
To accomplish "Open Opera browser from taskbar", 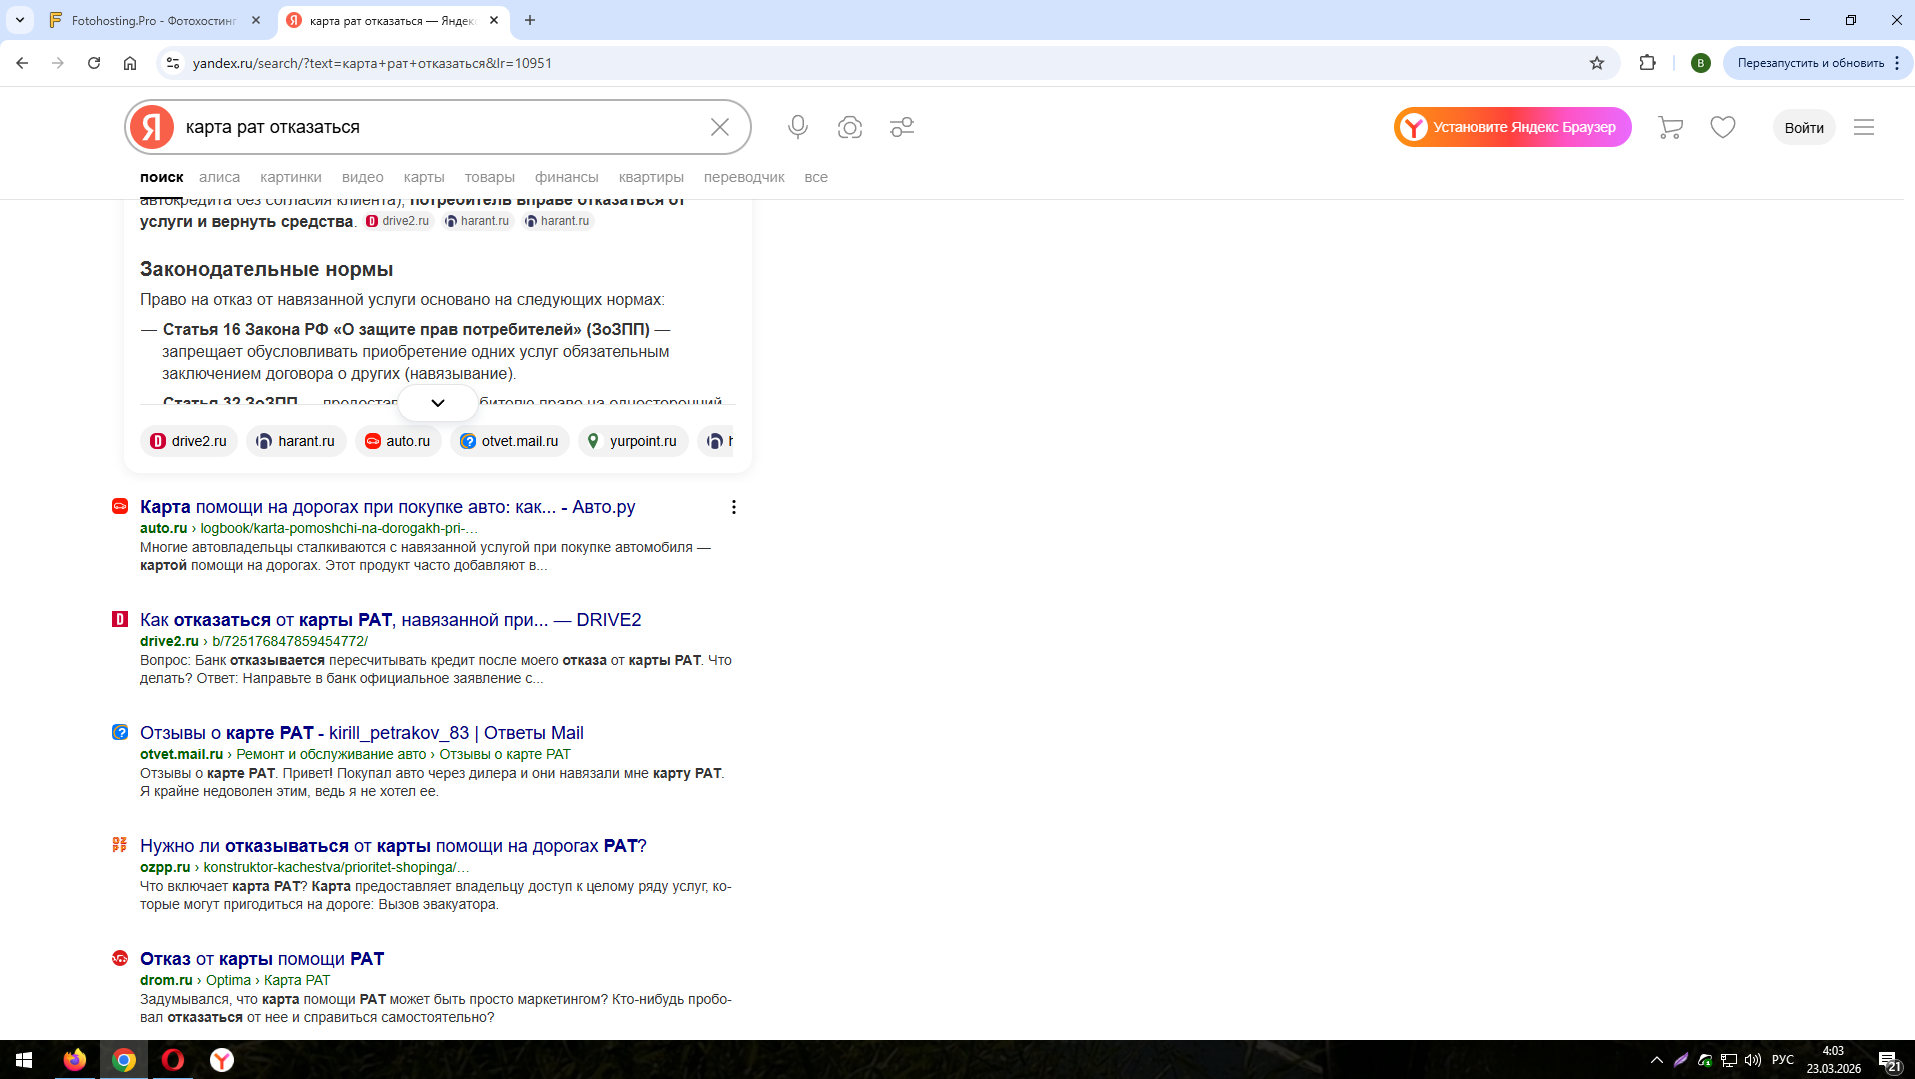I will 173,1060.
